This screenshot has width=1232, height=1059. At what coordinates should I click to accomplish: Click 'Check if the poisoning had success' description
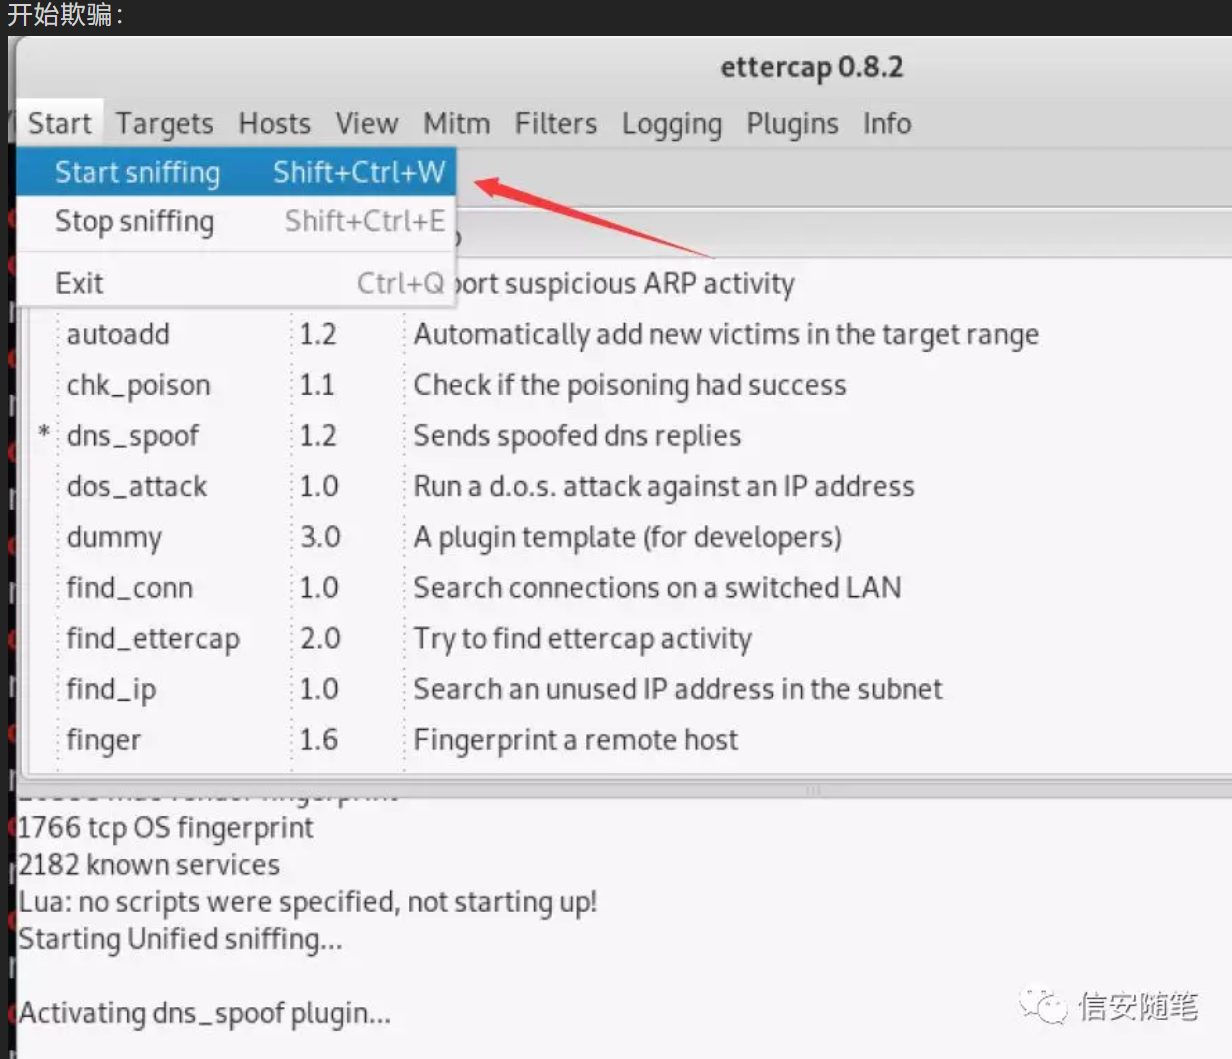point(630,385)
